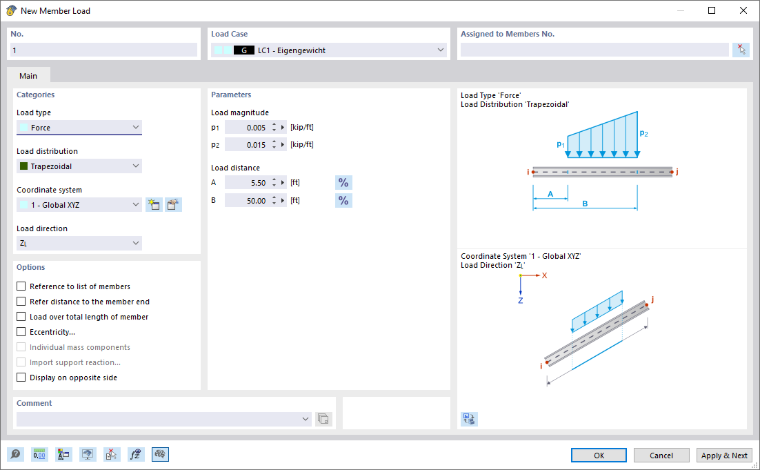Click the Apply & Next button
Screen dimensions: 760x470
pos(724,455)
